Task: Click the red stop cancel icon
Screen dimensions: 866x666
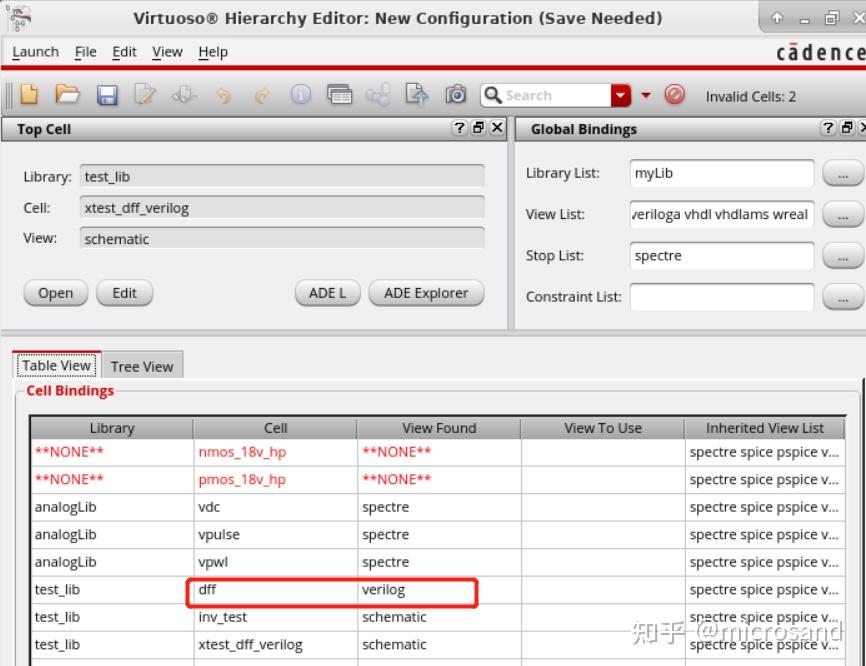Action: pyautogui.click(x=674, y=95)
